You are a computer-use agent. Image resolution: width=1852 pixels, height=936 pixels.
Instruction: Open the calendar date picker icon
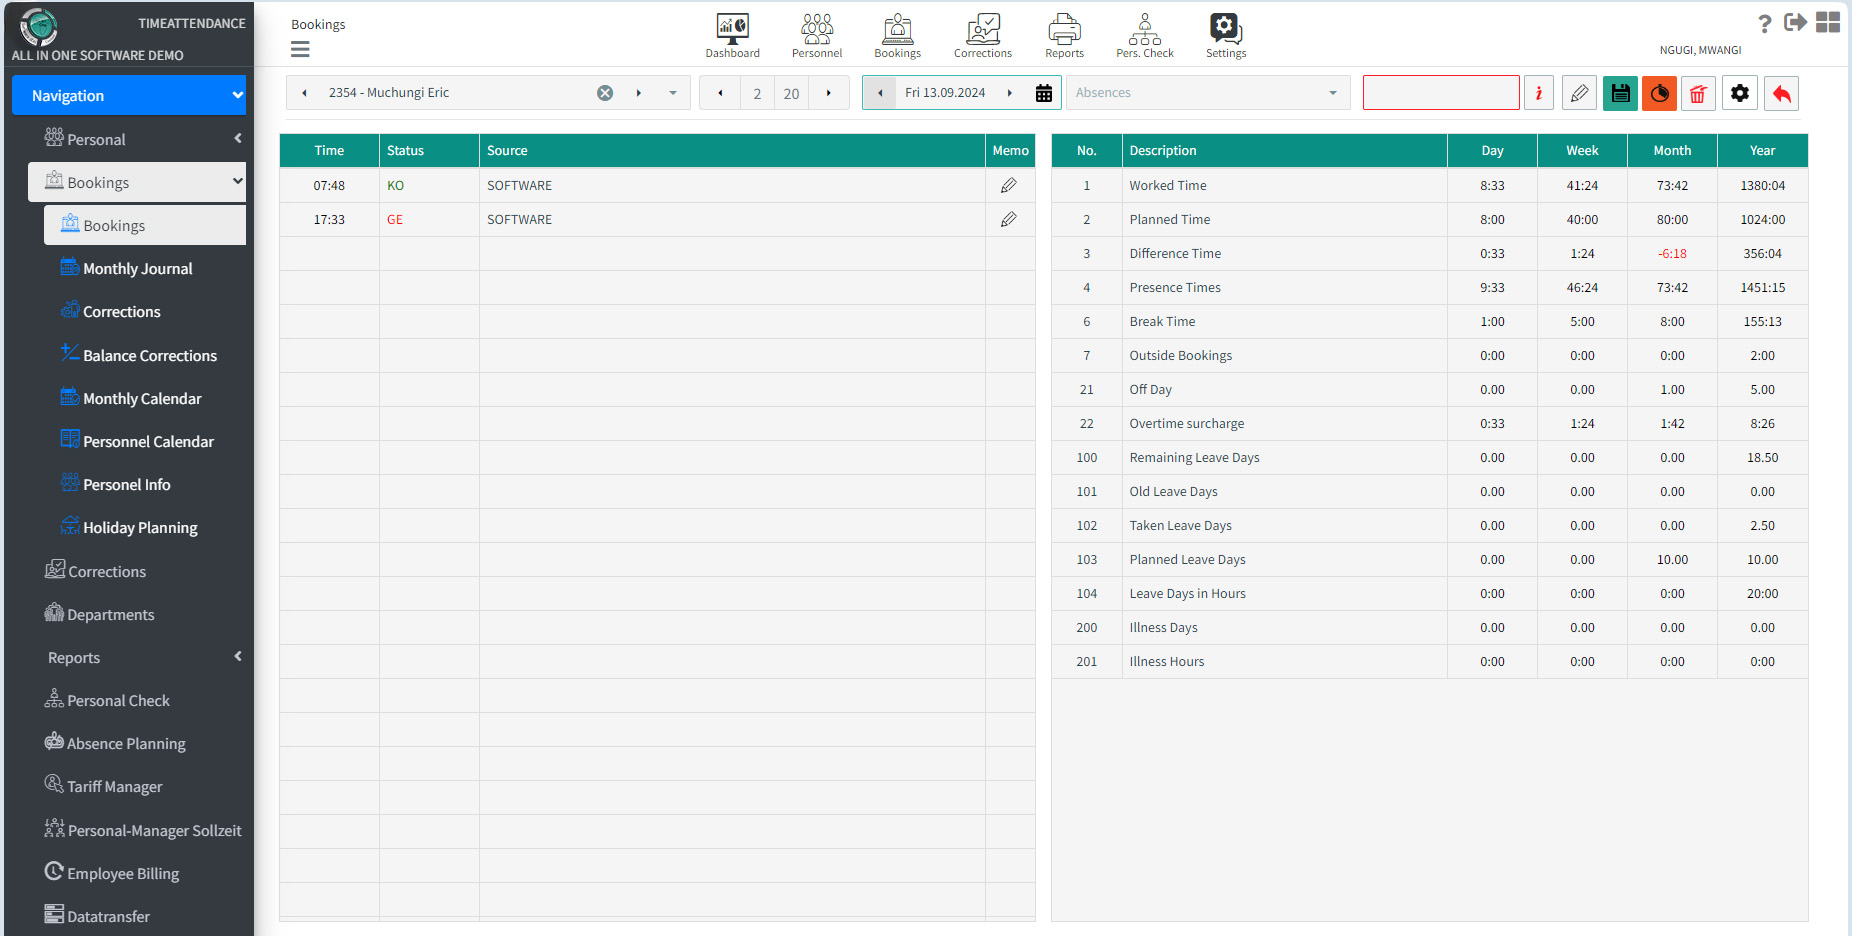click(1043, 93)
